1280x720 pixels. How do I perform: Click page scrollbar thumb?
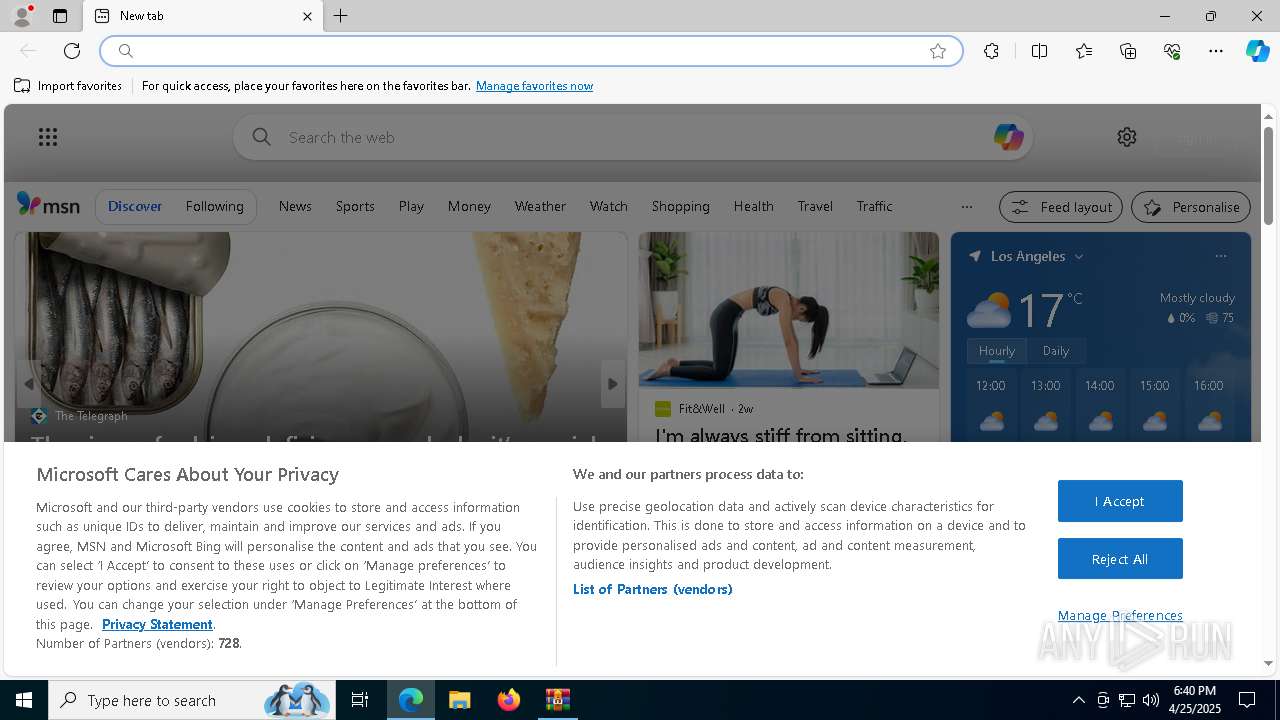(x=1268, y=175)
